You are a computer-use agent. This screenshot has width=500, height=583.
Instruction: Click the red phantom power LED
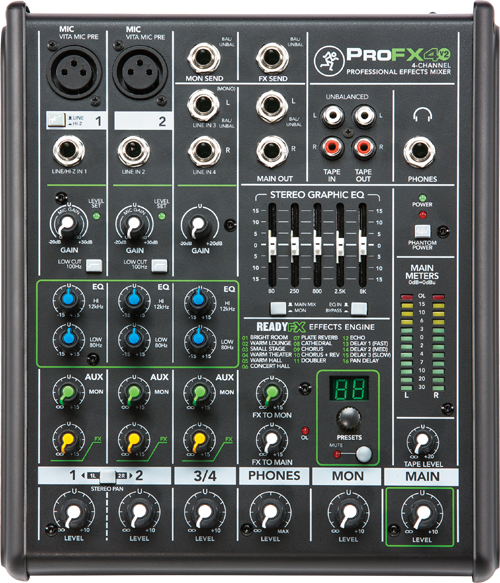(422, 215)
